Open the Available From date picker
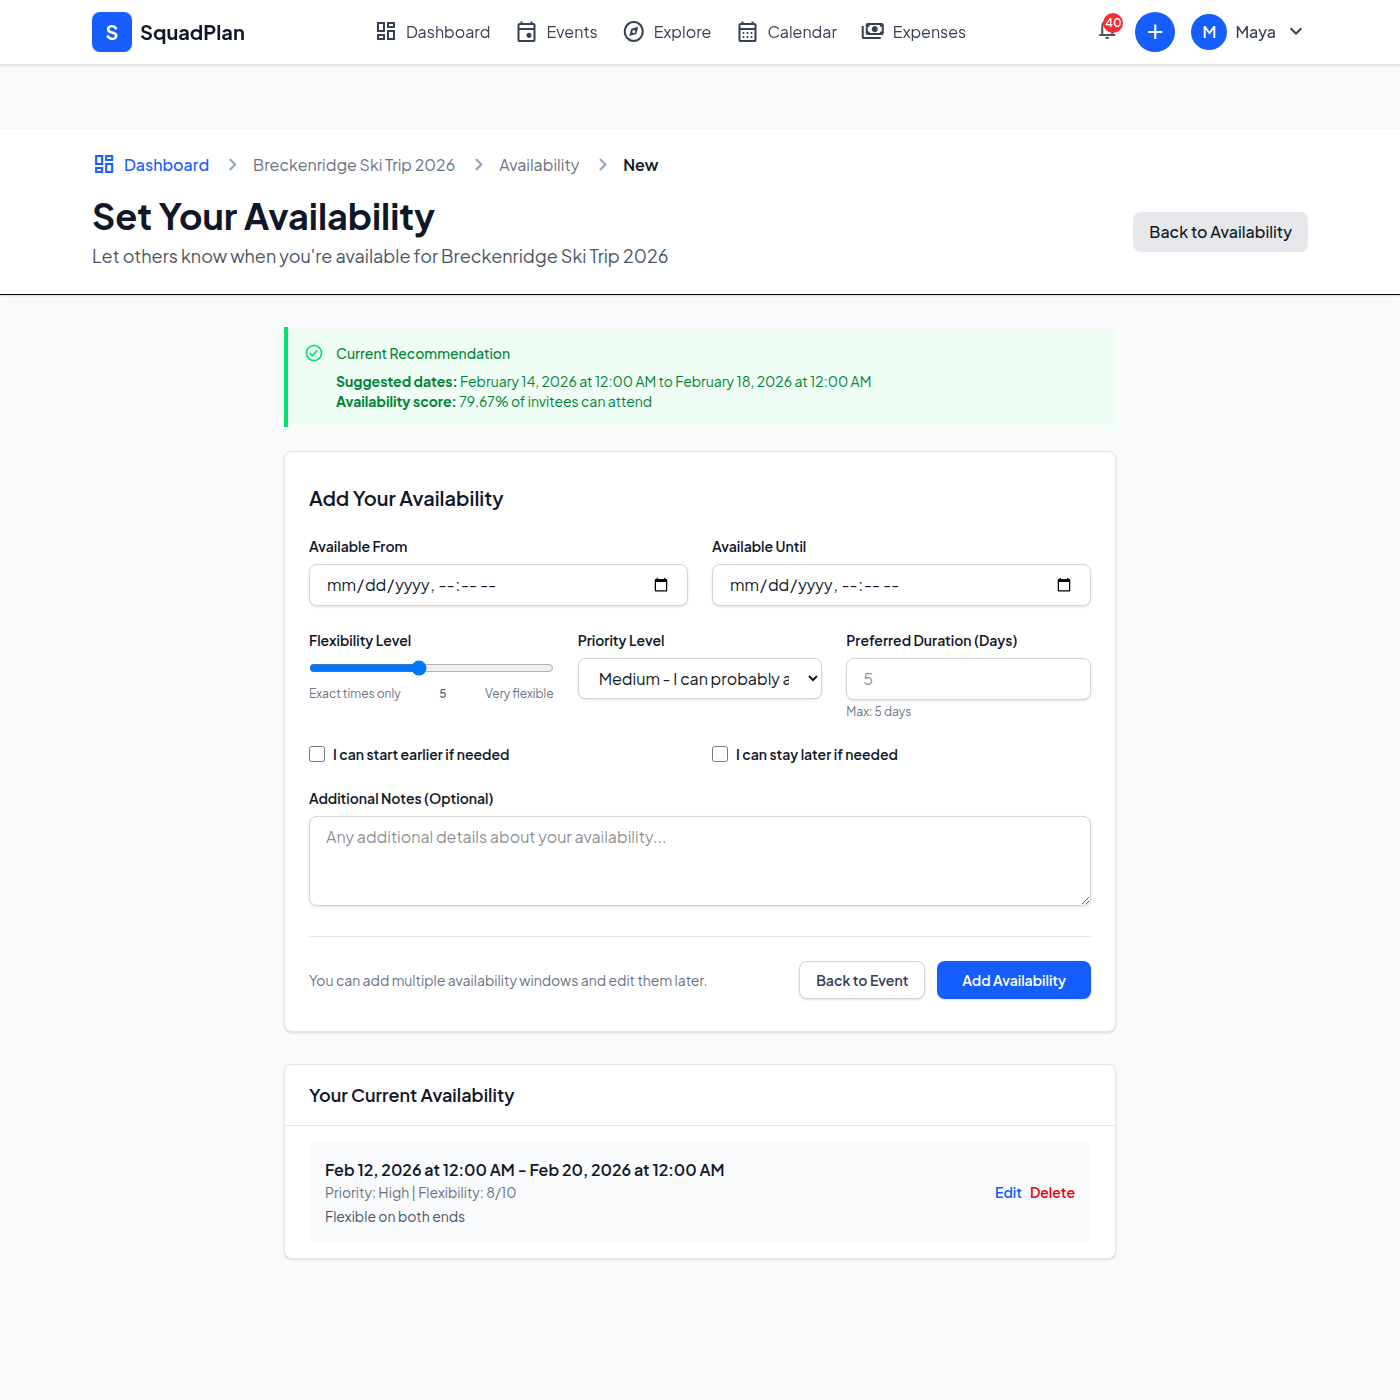Screen dimensions: 1400x1400 [661, 585]
